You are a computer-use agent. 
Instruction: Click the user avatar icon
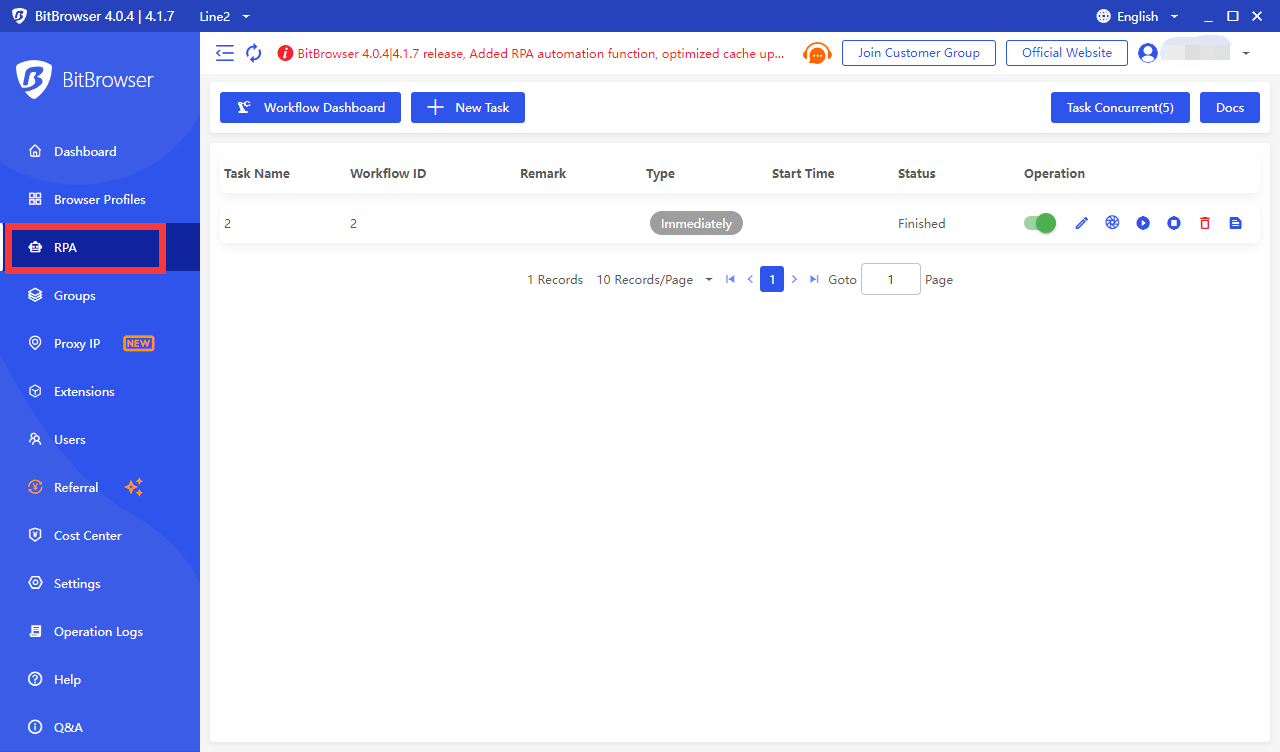point(1148,53)
